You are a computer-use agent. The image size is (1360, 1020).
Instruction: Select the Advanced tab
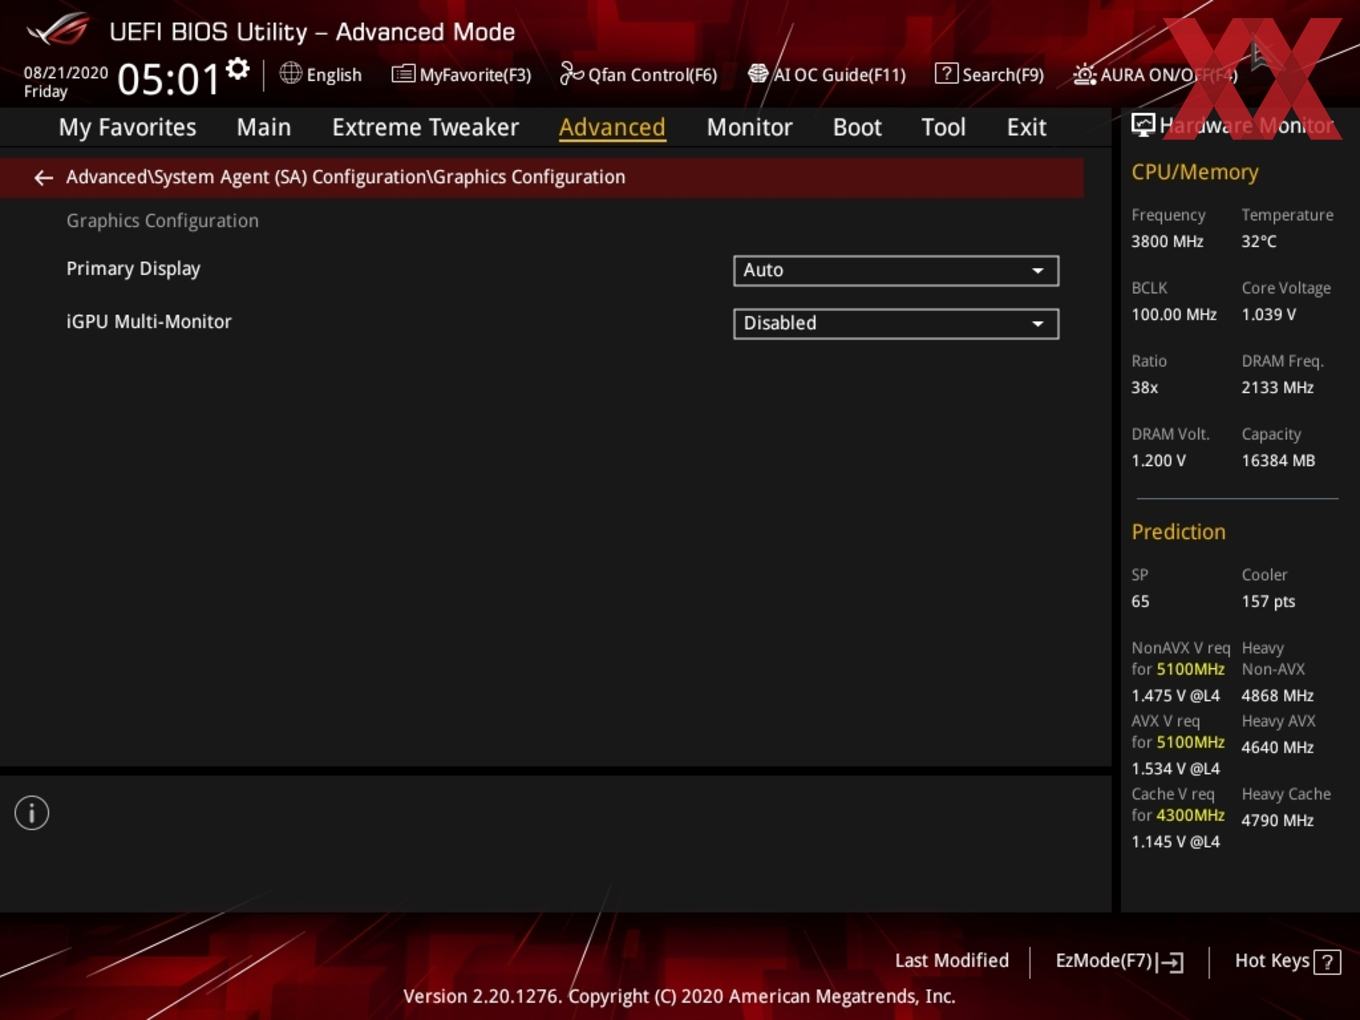pyautogui.click(x=612, y=127)
